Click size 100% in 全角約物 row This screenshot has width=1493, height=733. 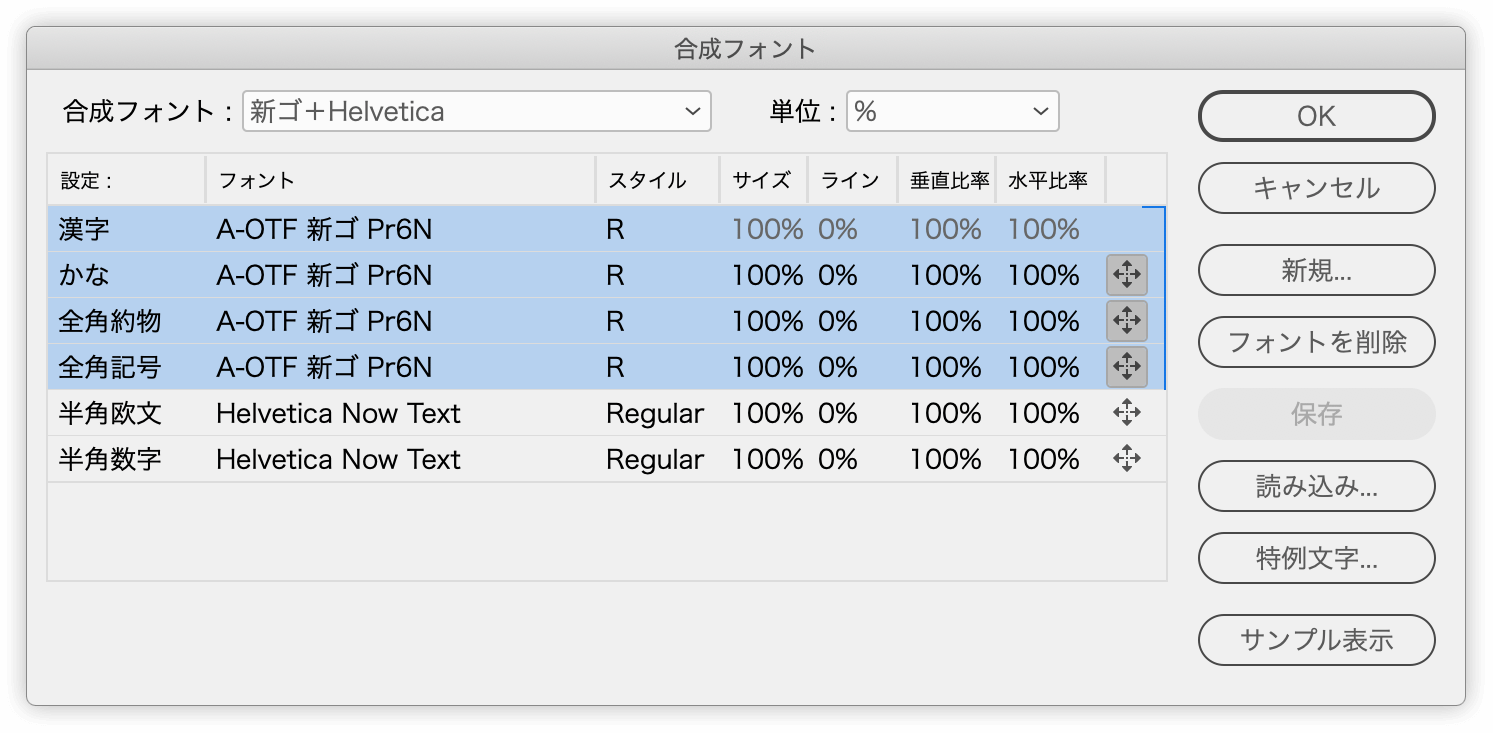coord(767,321)
